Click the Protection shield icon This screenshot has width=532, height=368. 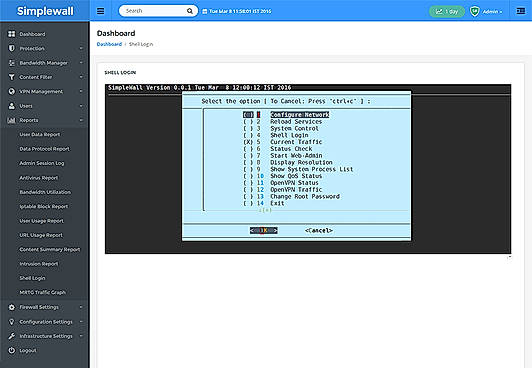[12, 48]
